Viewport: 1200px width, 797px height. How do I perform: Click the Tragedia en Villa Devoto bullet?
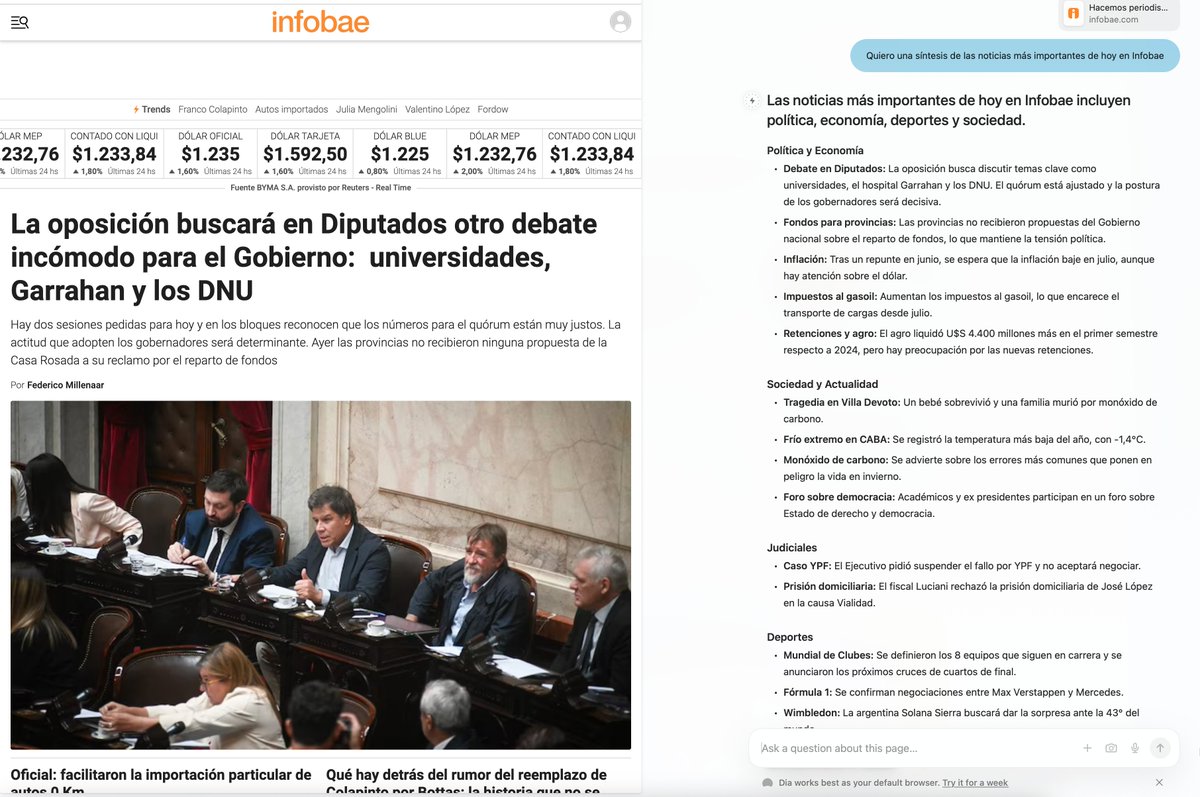tap(970, 410)
